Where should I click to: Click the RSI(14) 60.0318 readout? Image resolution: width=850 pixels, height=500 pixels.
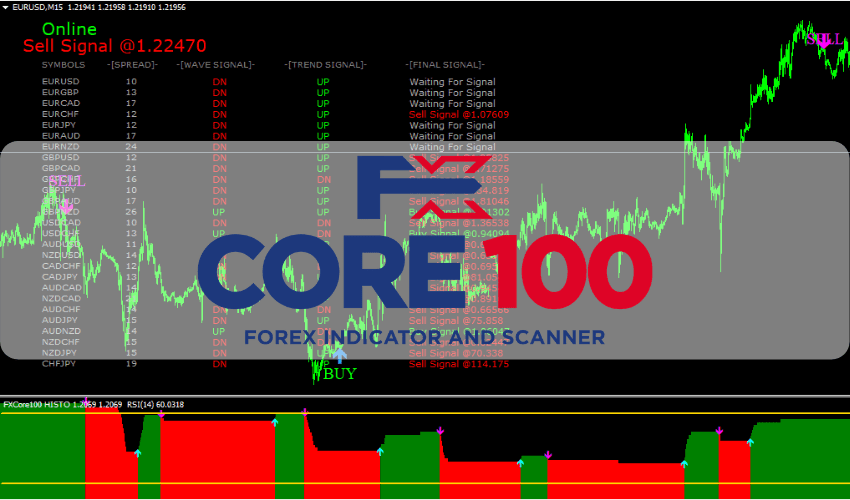(155, 404)
